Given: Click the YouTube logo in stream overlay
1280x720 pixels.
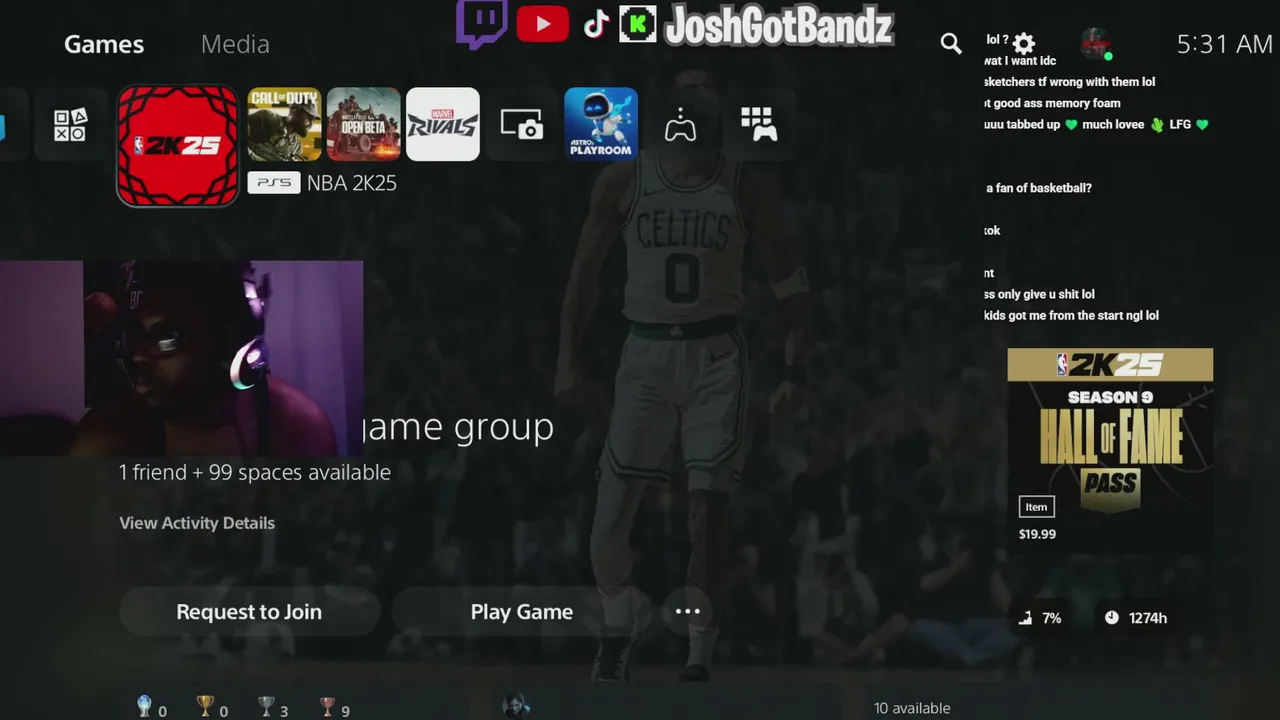Looking at the screenshot, I should click(x=543, y=25).
